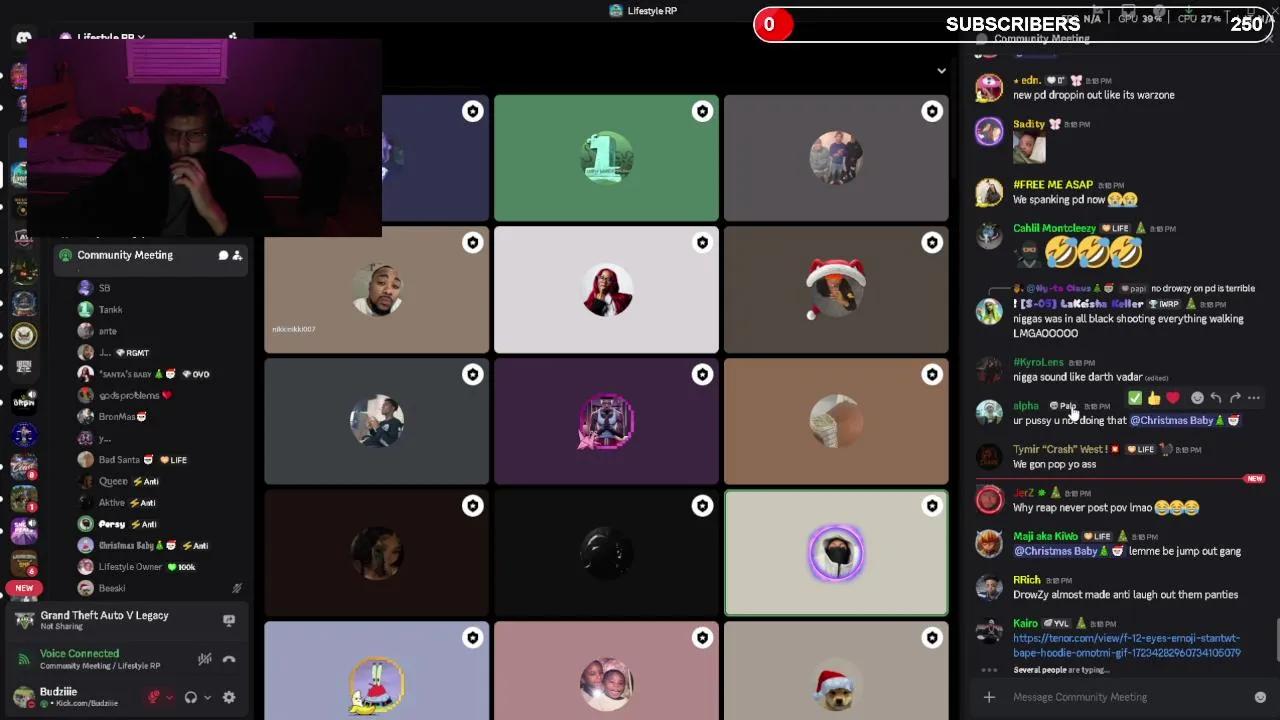Click the invite people icon beside Community Meeting
Image resolution: width=1280 pixels, height=720 pixels.
click(x=237, y=256)
